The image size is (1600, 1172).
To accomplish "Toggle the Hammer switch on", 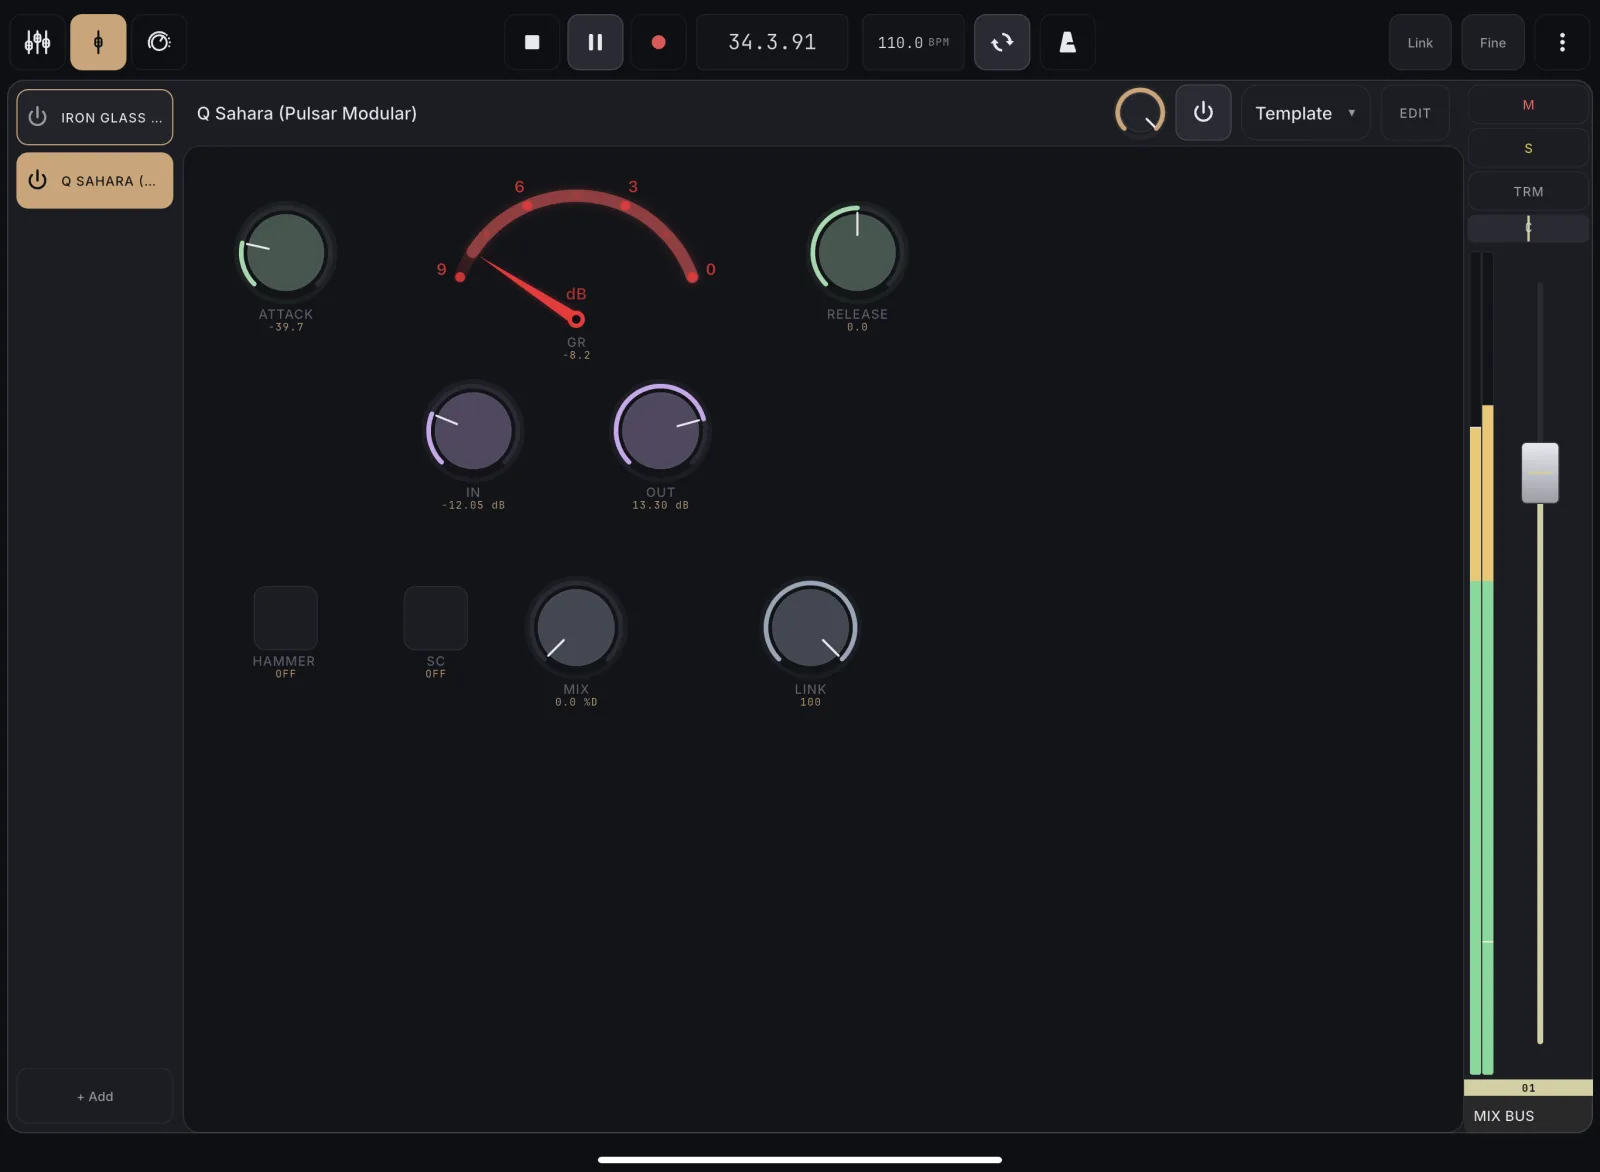I will coord(285,618).
